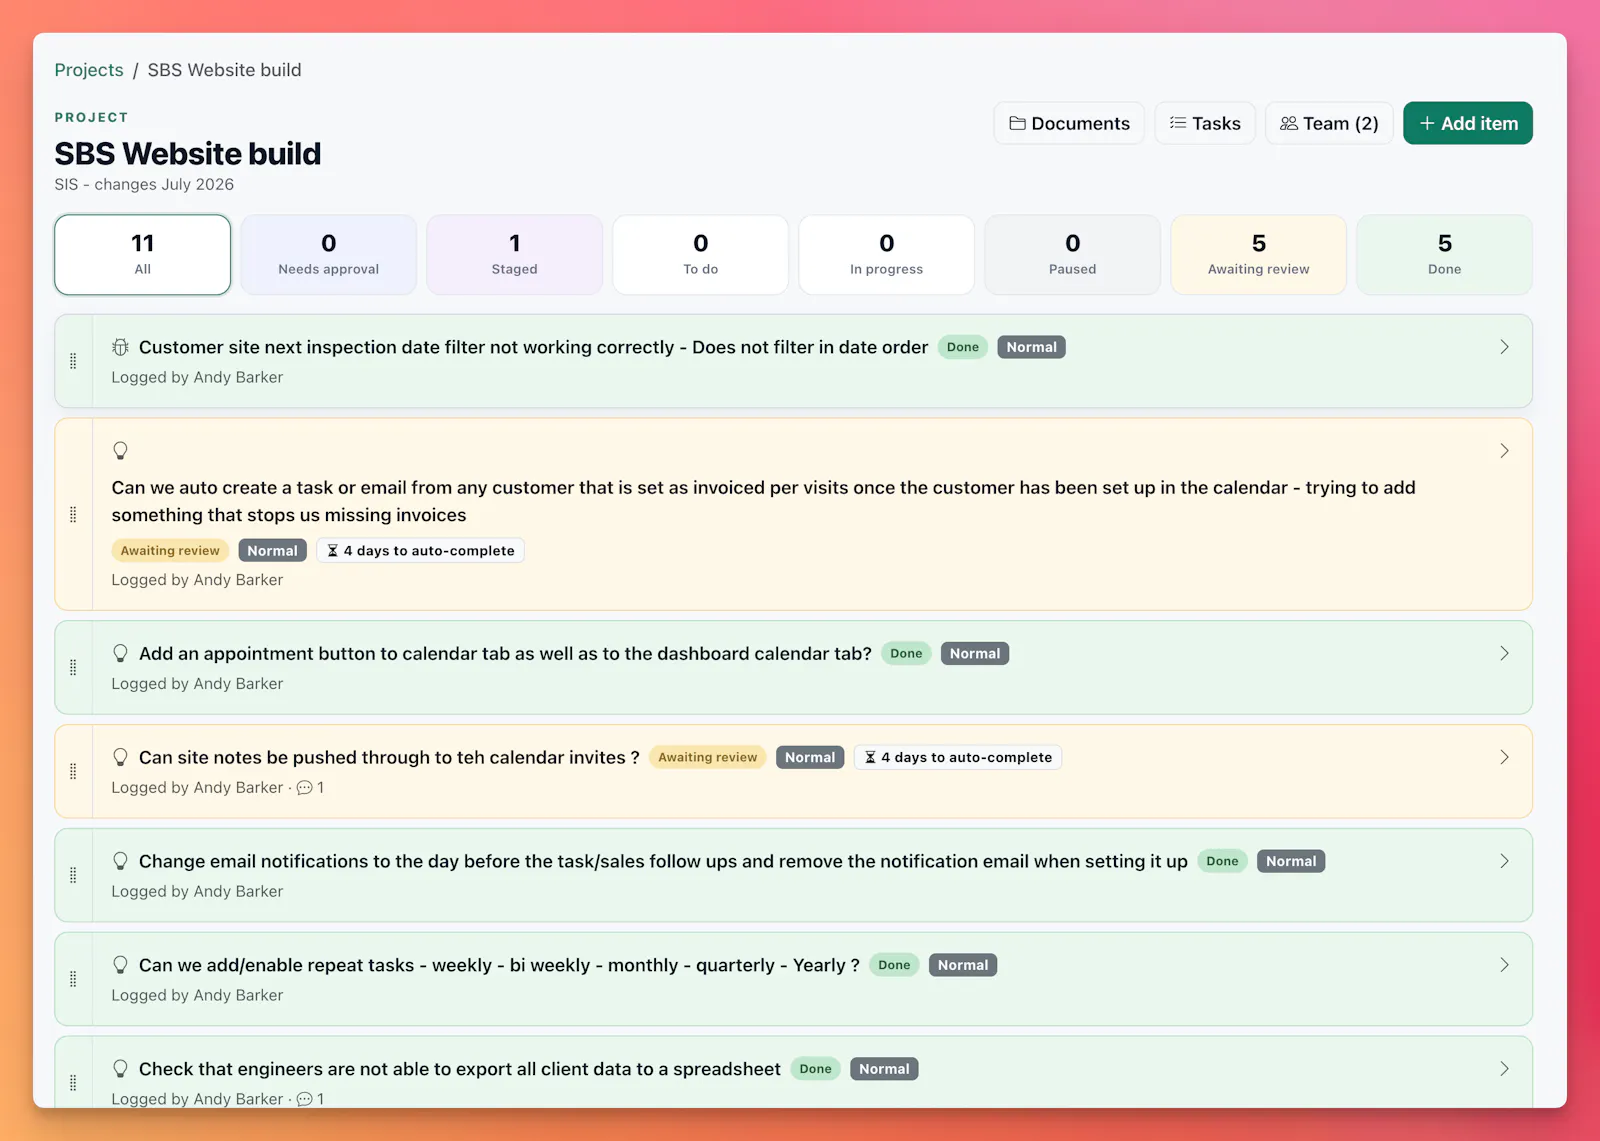This screenshot has height=1141, width=1600.
Task: Click the drag handle of Check that engineers item
Action: 73,1082
